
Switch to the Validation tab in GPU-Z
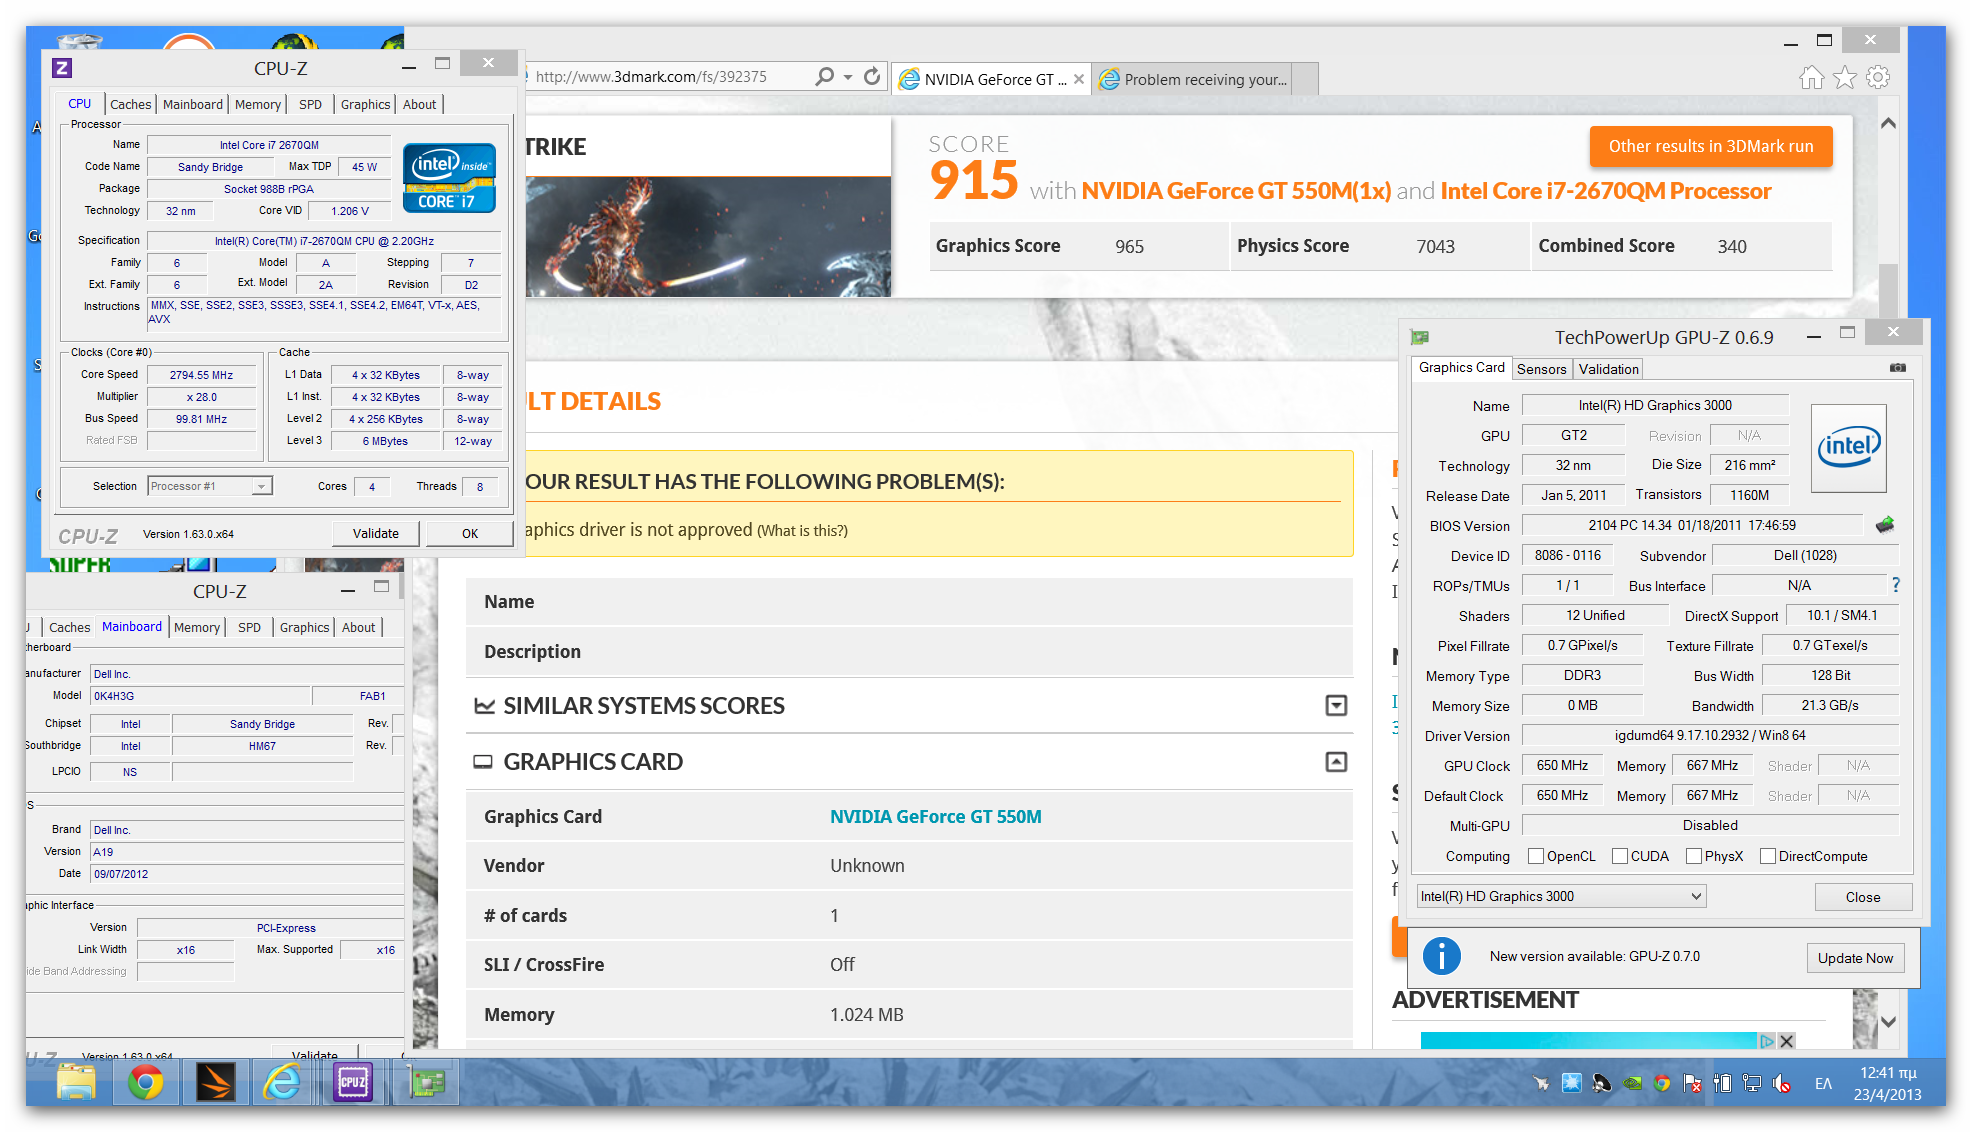(1608, 369)
